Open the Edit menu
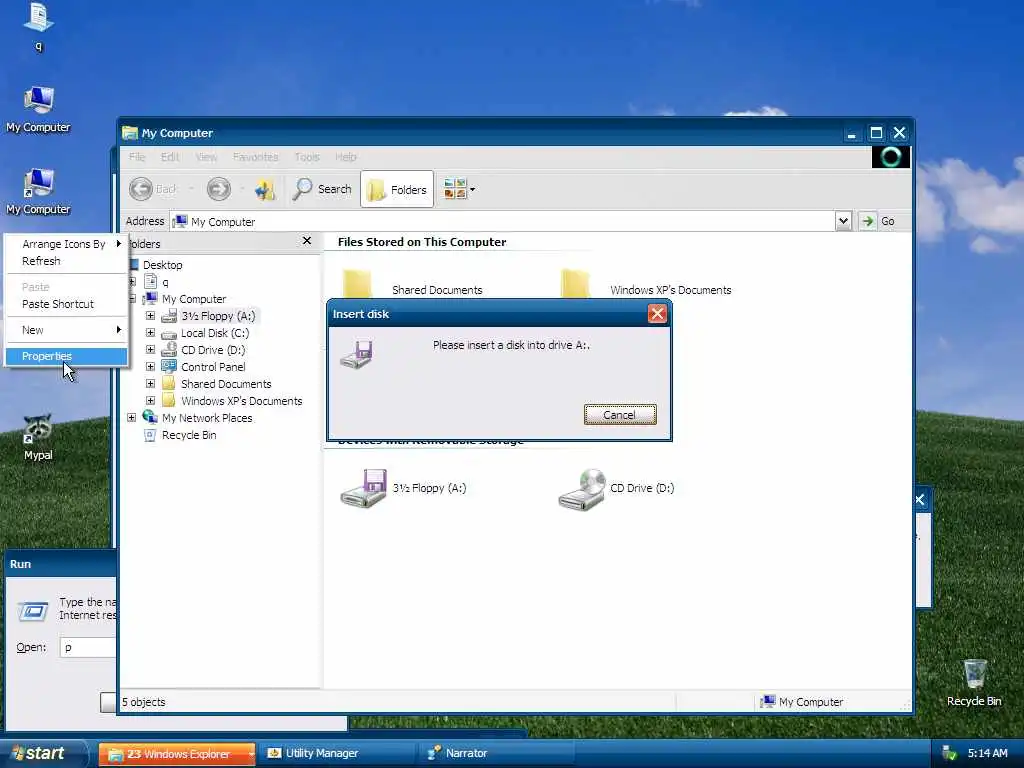 [170, 157]
